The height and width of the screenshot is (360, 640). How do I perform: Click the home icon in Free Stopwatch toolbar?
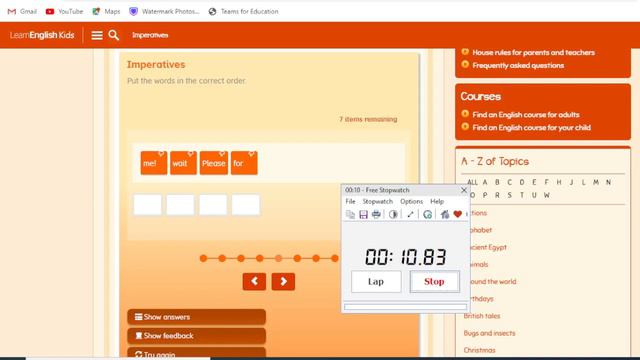pos(445,214)
